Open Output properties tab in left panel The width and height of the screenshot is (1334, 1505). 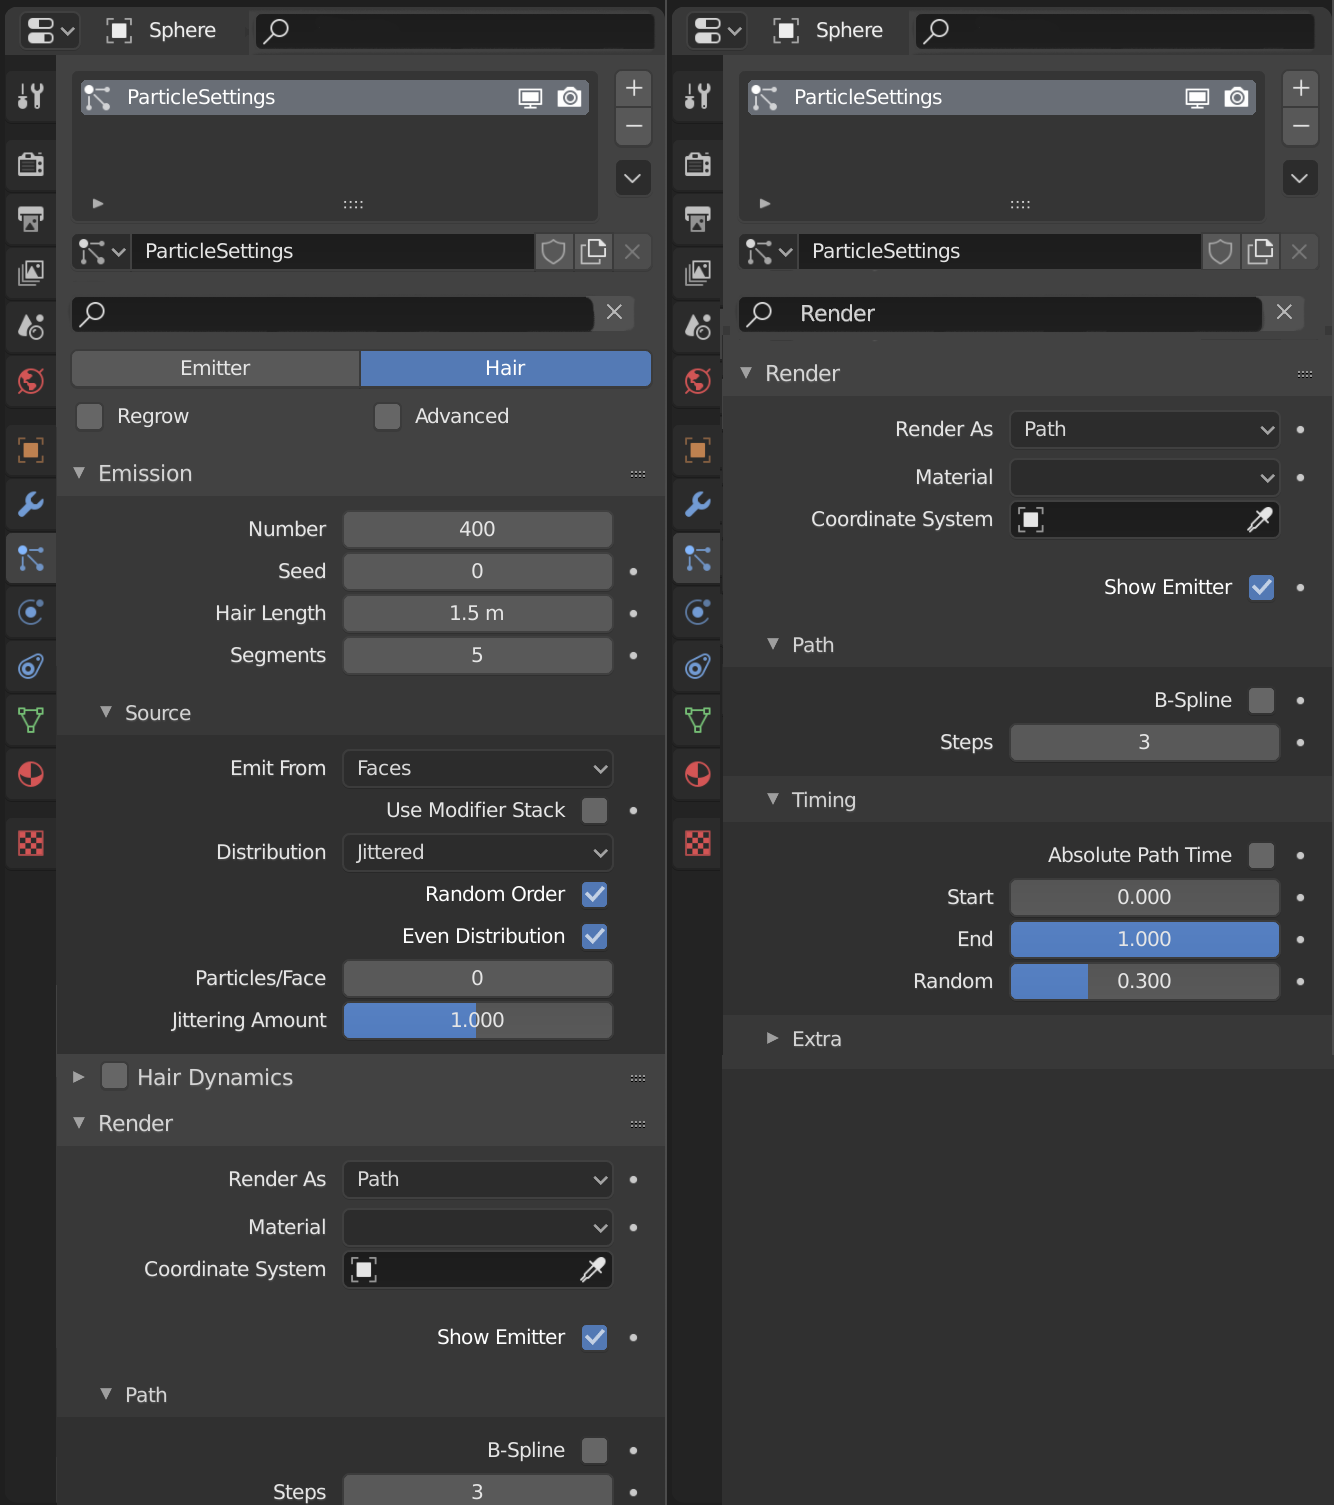[31, 217]
